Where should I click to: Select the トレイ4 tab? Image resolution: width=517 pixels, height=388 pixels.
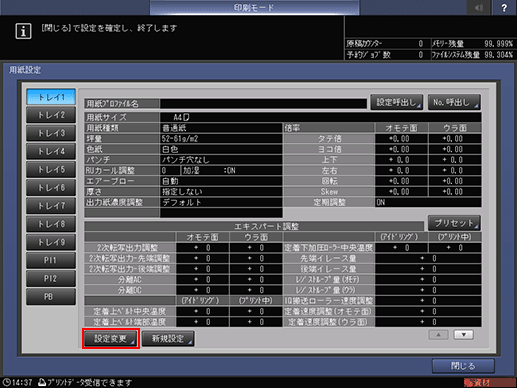point(51,151)
